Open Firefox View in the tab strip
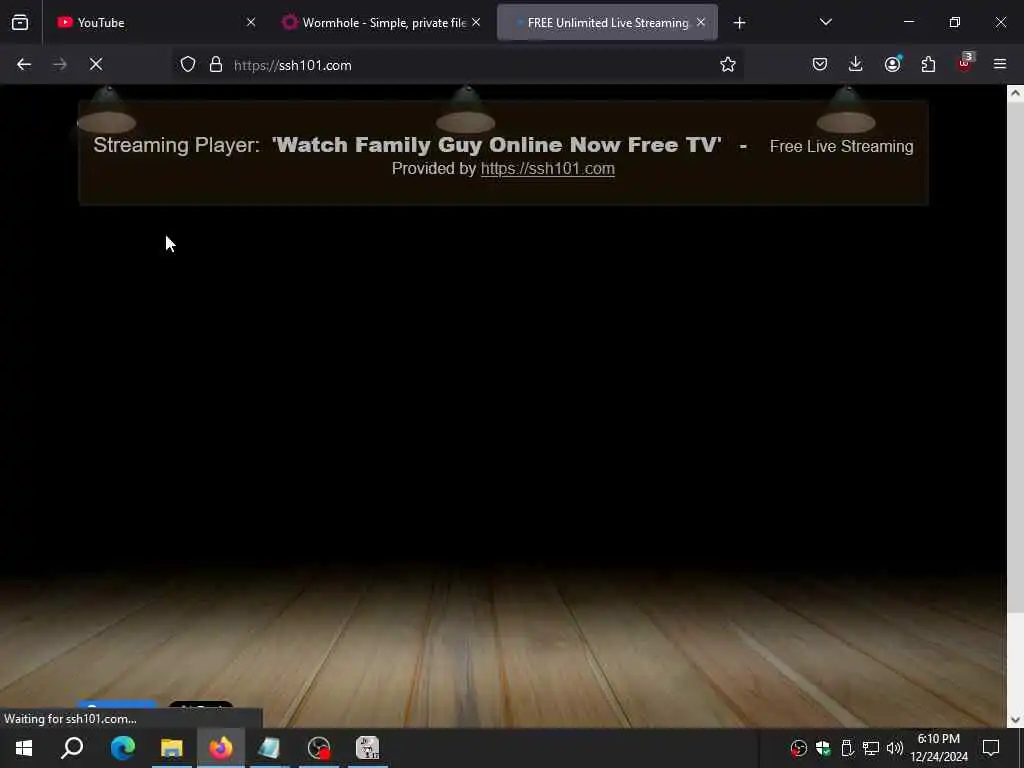Viewport: 1024px width, 768px height. point(20,23)
